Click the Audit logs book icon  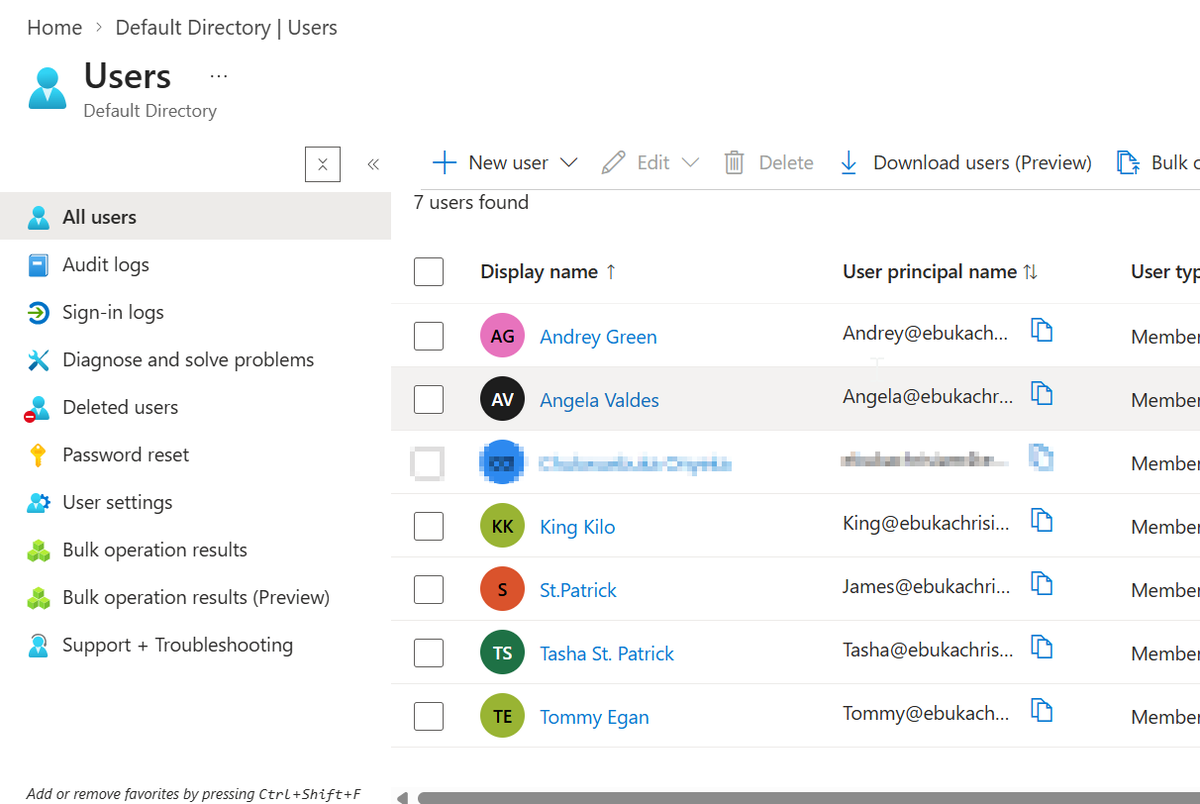point(38,265)
